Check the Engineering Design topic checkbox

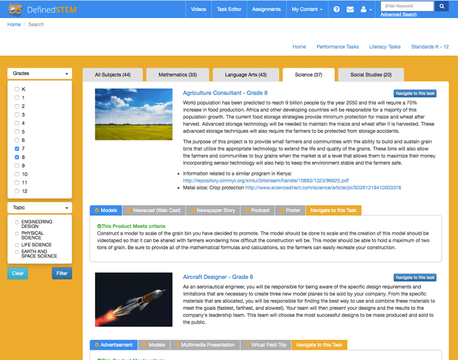[x=17, y=222]
